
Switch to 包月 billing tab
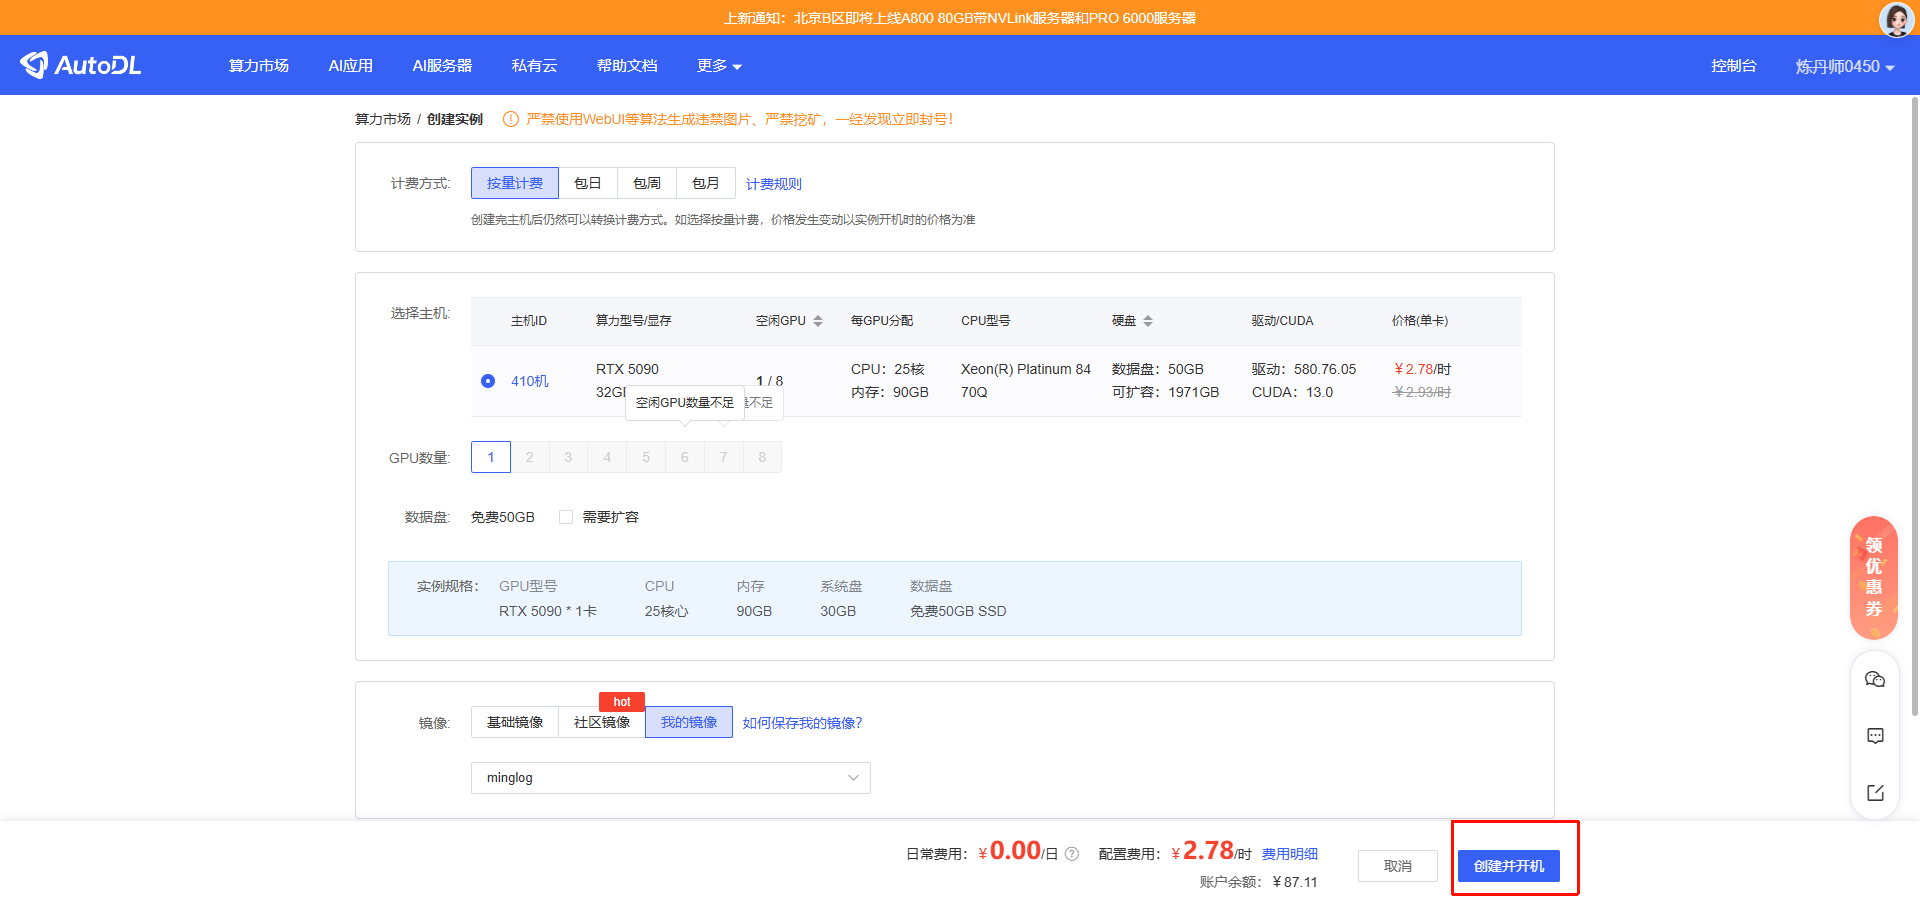coord(705,183)
